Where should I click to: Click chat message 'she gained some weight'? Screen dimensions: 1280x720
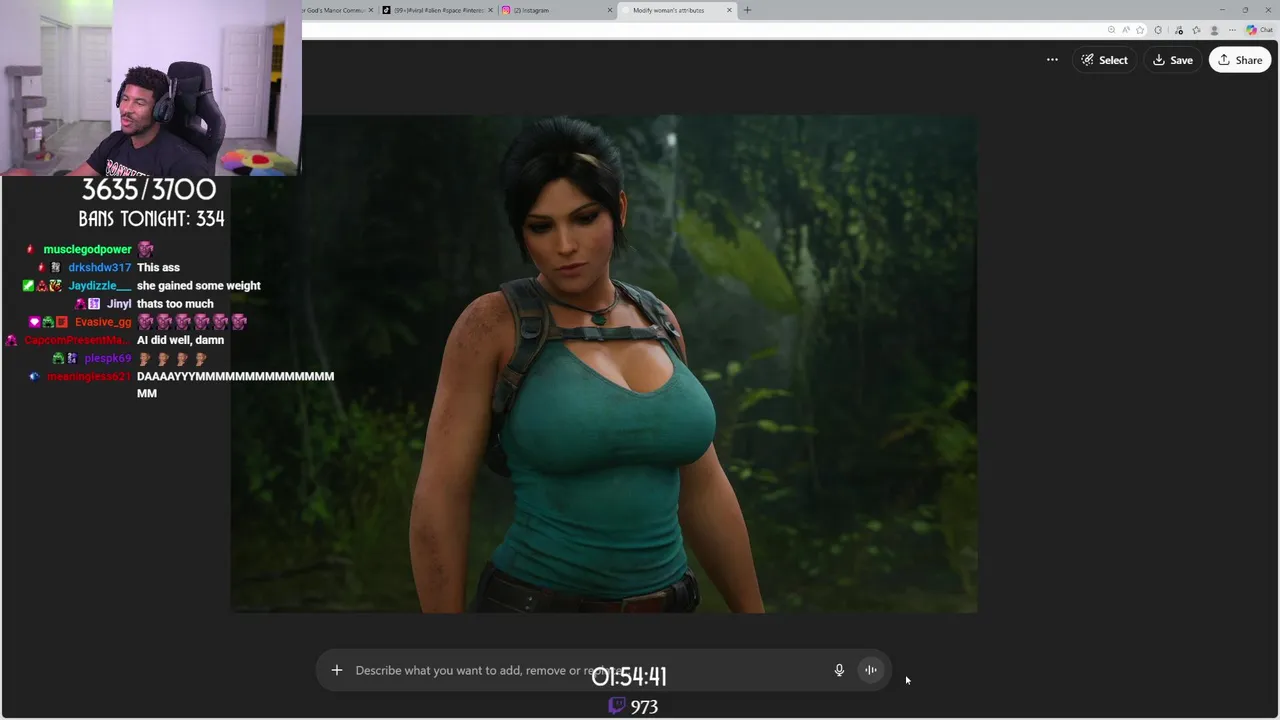click(198, 285)
